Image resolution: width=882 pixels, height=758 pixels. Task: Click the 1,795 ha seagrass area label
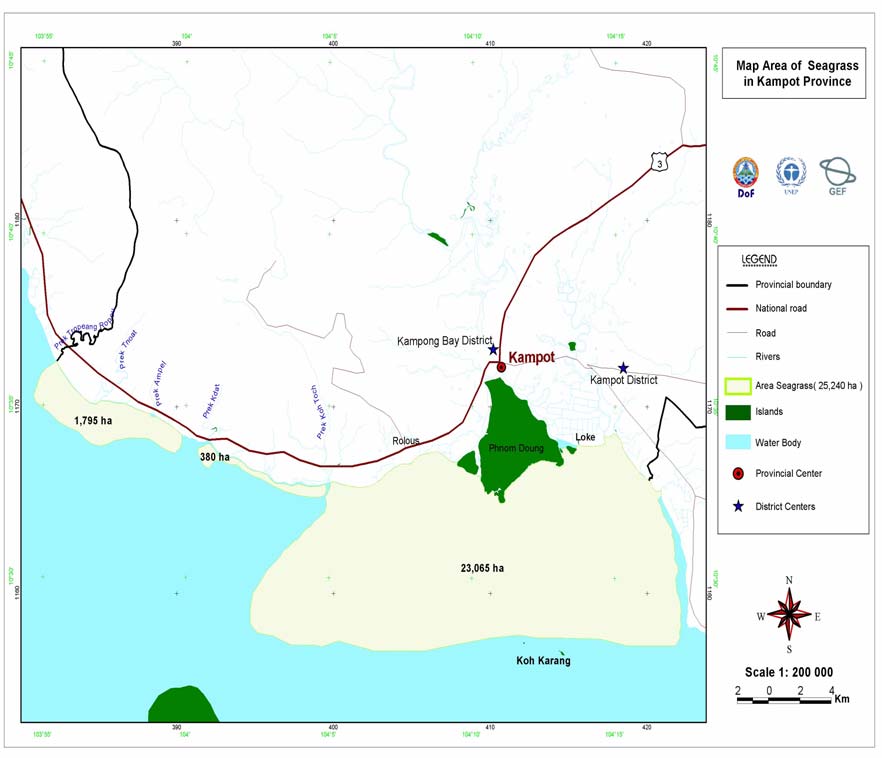tap(93, 421)
